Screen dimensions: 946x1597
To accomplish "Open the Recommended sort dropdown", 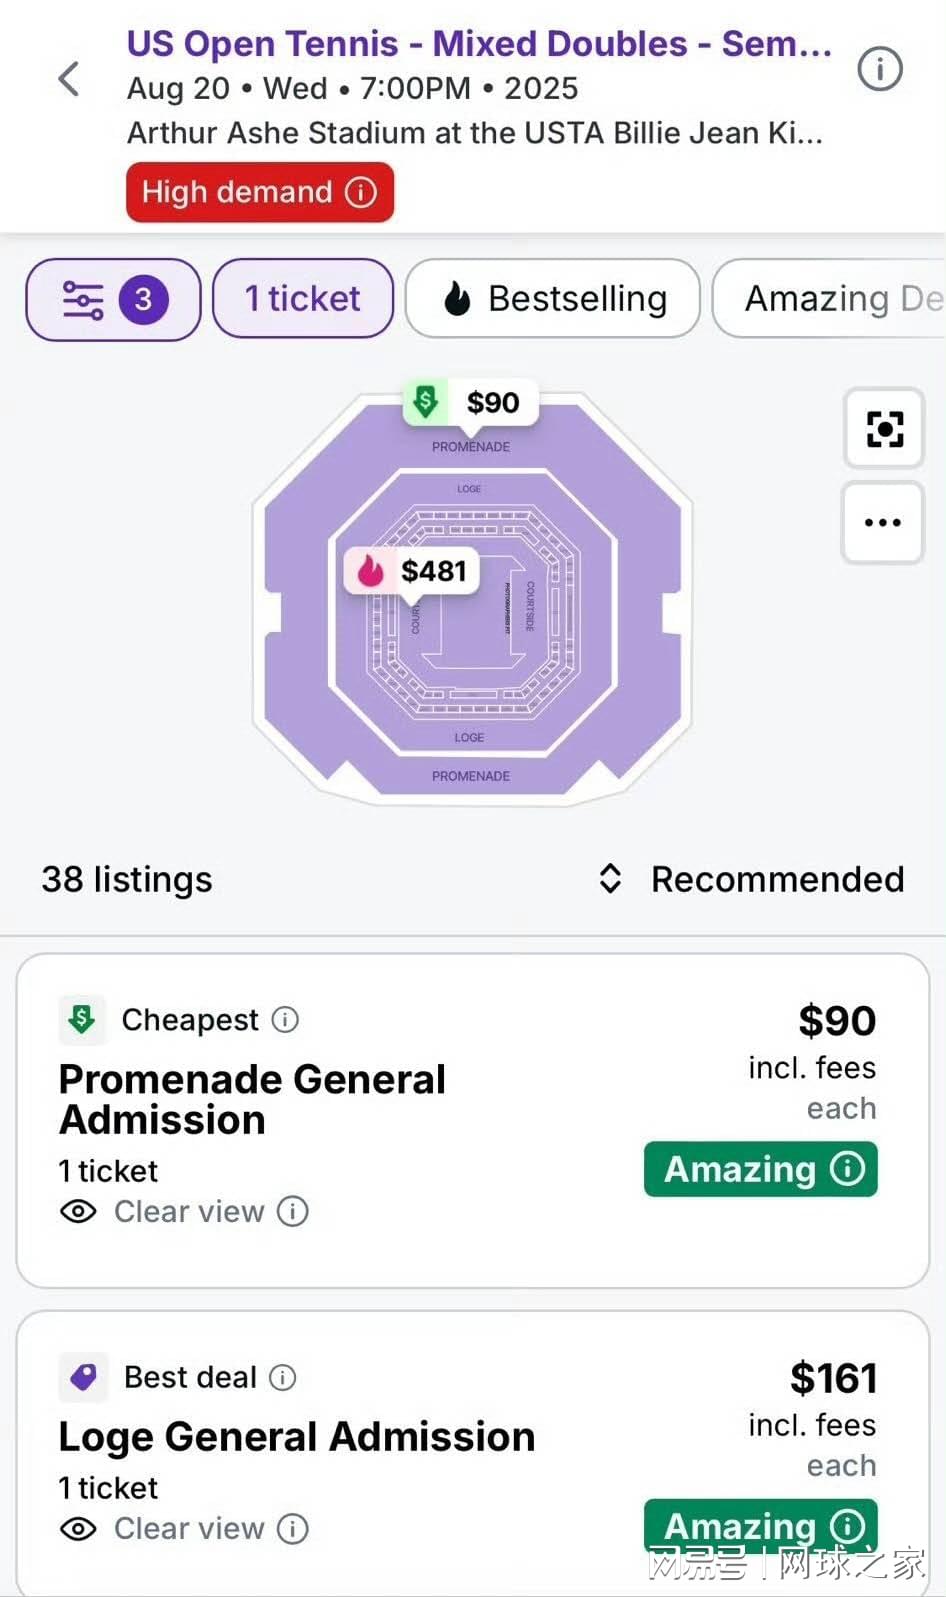I will [x=776, y=879].
